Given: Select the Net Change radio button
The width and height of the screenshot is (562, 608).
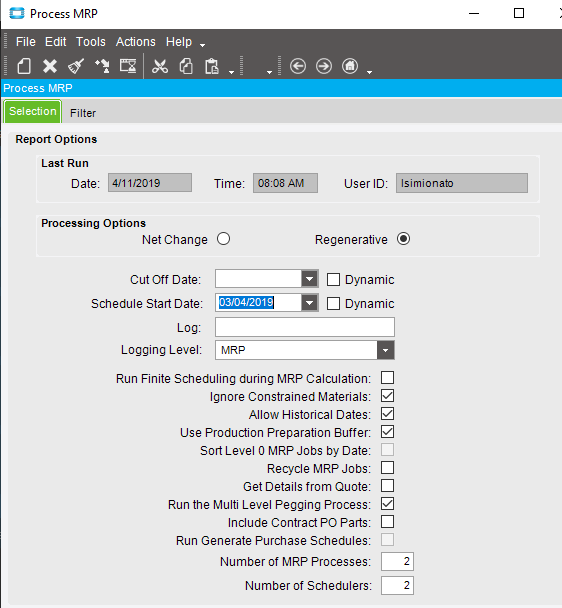Looking at the screenshot, I should 223,239.
